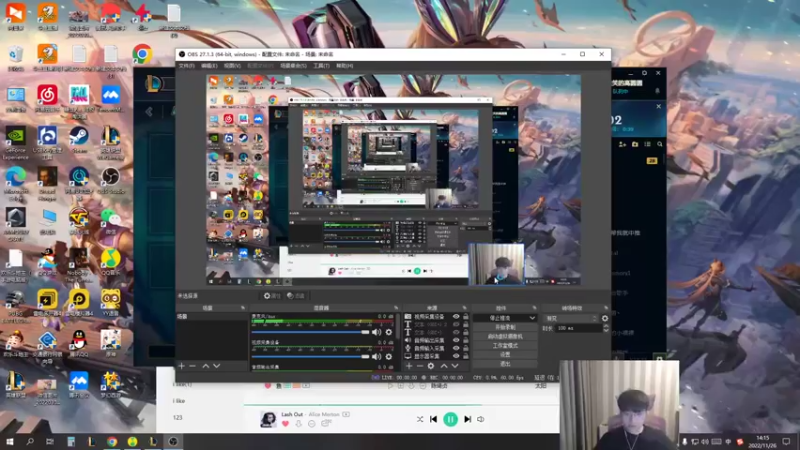This screenshot has height=450, width=800.
Task: Seek in the music player progress bar
Action: (x=401, y=405)
